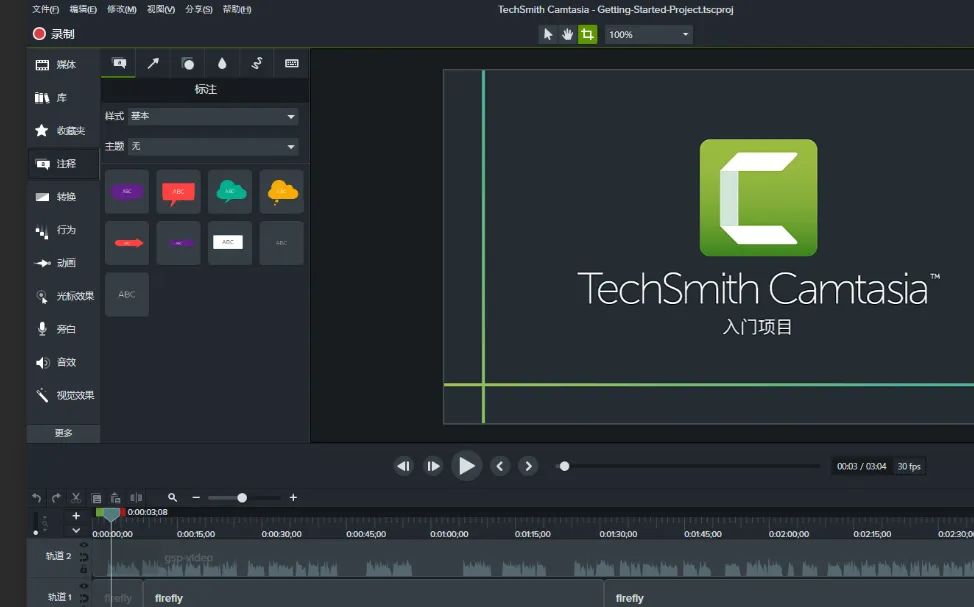Screen dimensions: 974x607
Task: Open the 样式 style dropdown
Action: [213, 116]
